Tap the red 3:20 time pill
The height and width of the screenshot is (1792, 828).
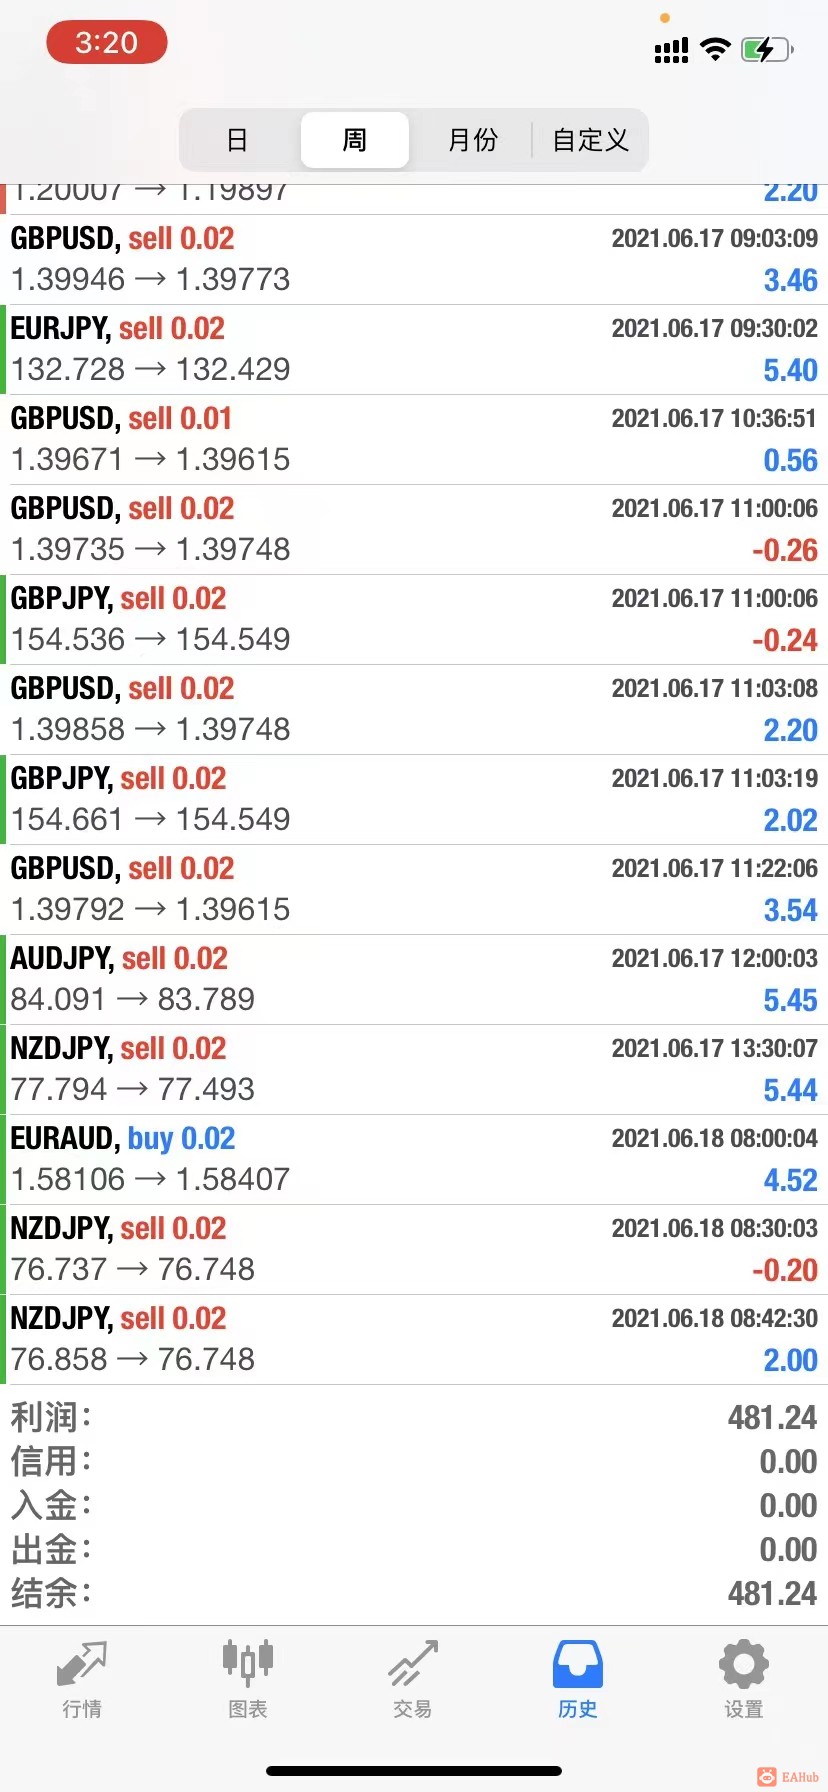(106, 43)
